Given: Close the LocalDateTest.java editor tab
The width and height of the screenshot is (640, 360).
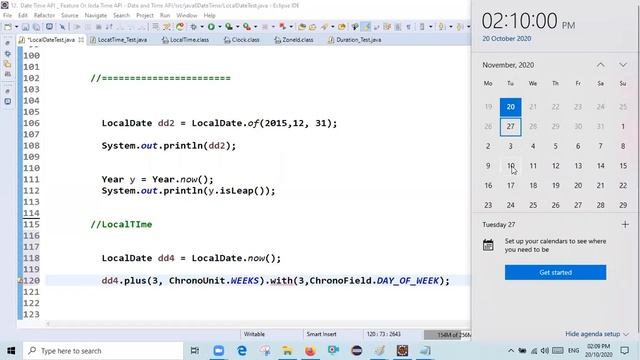Looking at the screenshot, I should tap(81, 40).
